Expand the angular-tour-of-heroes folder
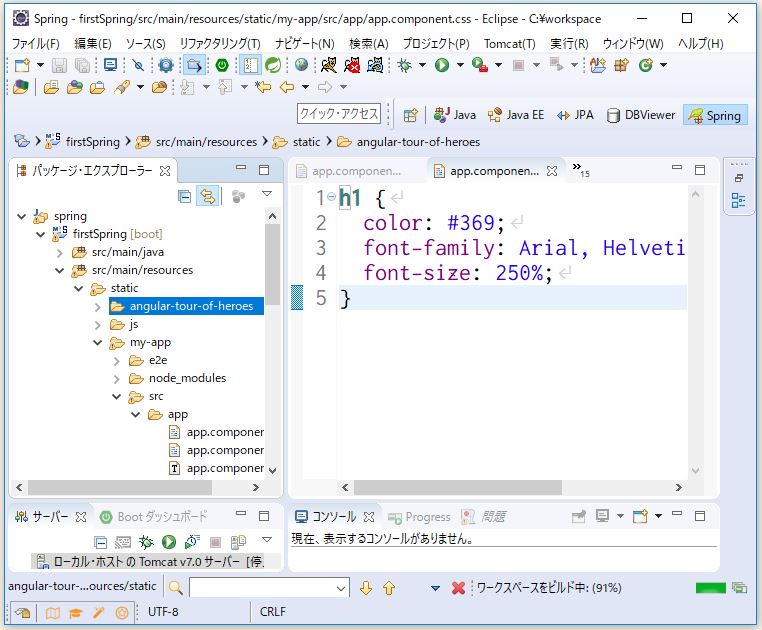 click(x=97, y=307)
